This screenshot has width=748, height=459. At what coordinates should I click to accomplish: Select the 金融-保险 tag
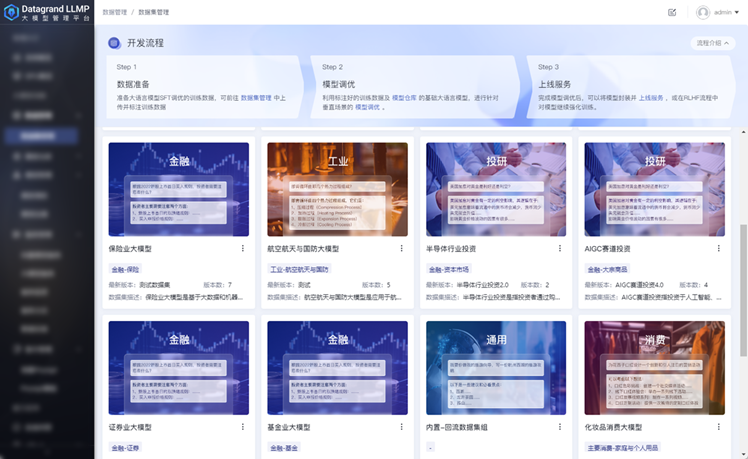point(126,269)
